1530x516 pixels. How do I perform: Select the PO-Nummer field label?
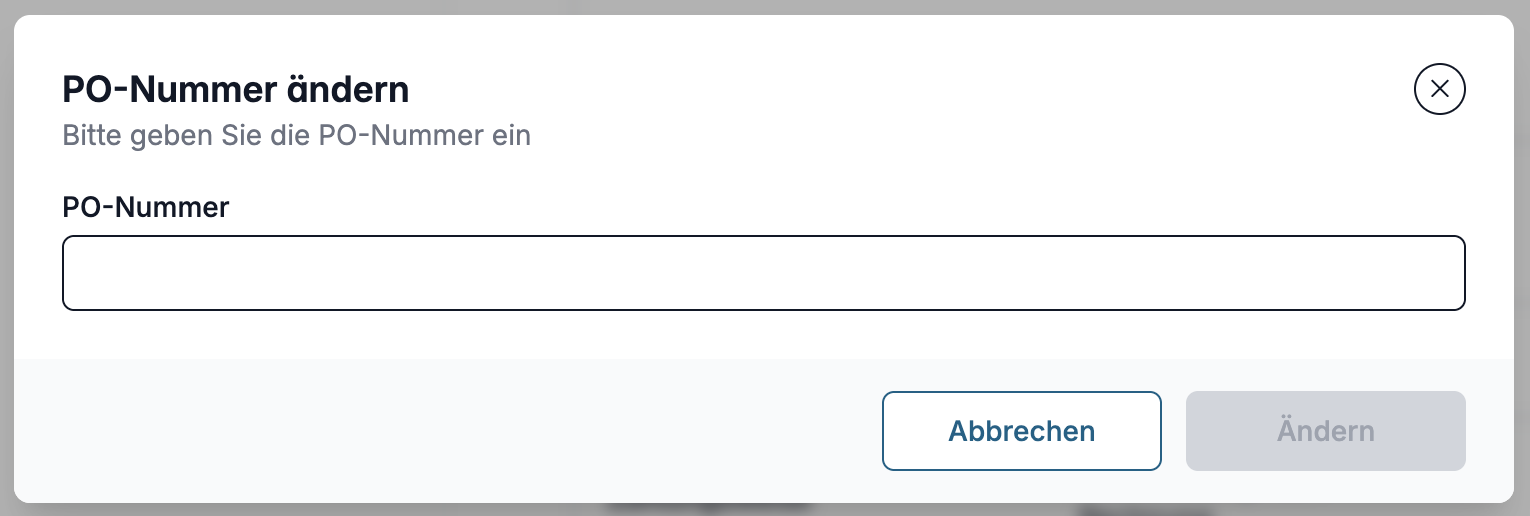[146, 207]
